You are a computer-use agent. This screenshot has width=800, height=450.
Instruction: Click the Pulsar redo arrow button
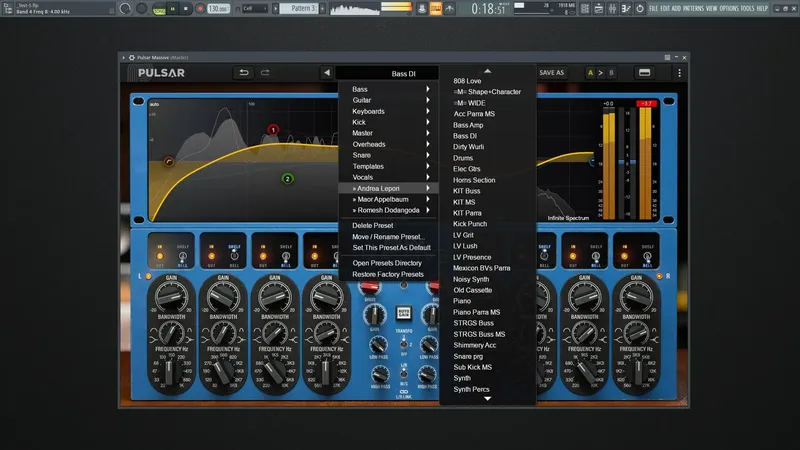click(265, 73)
